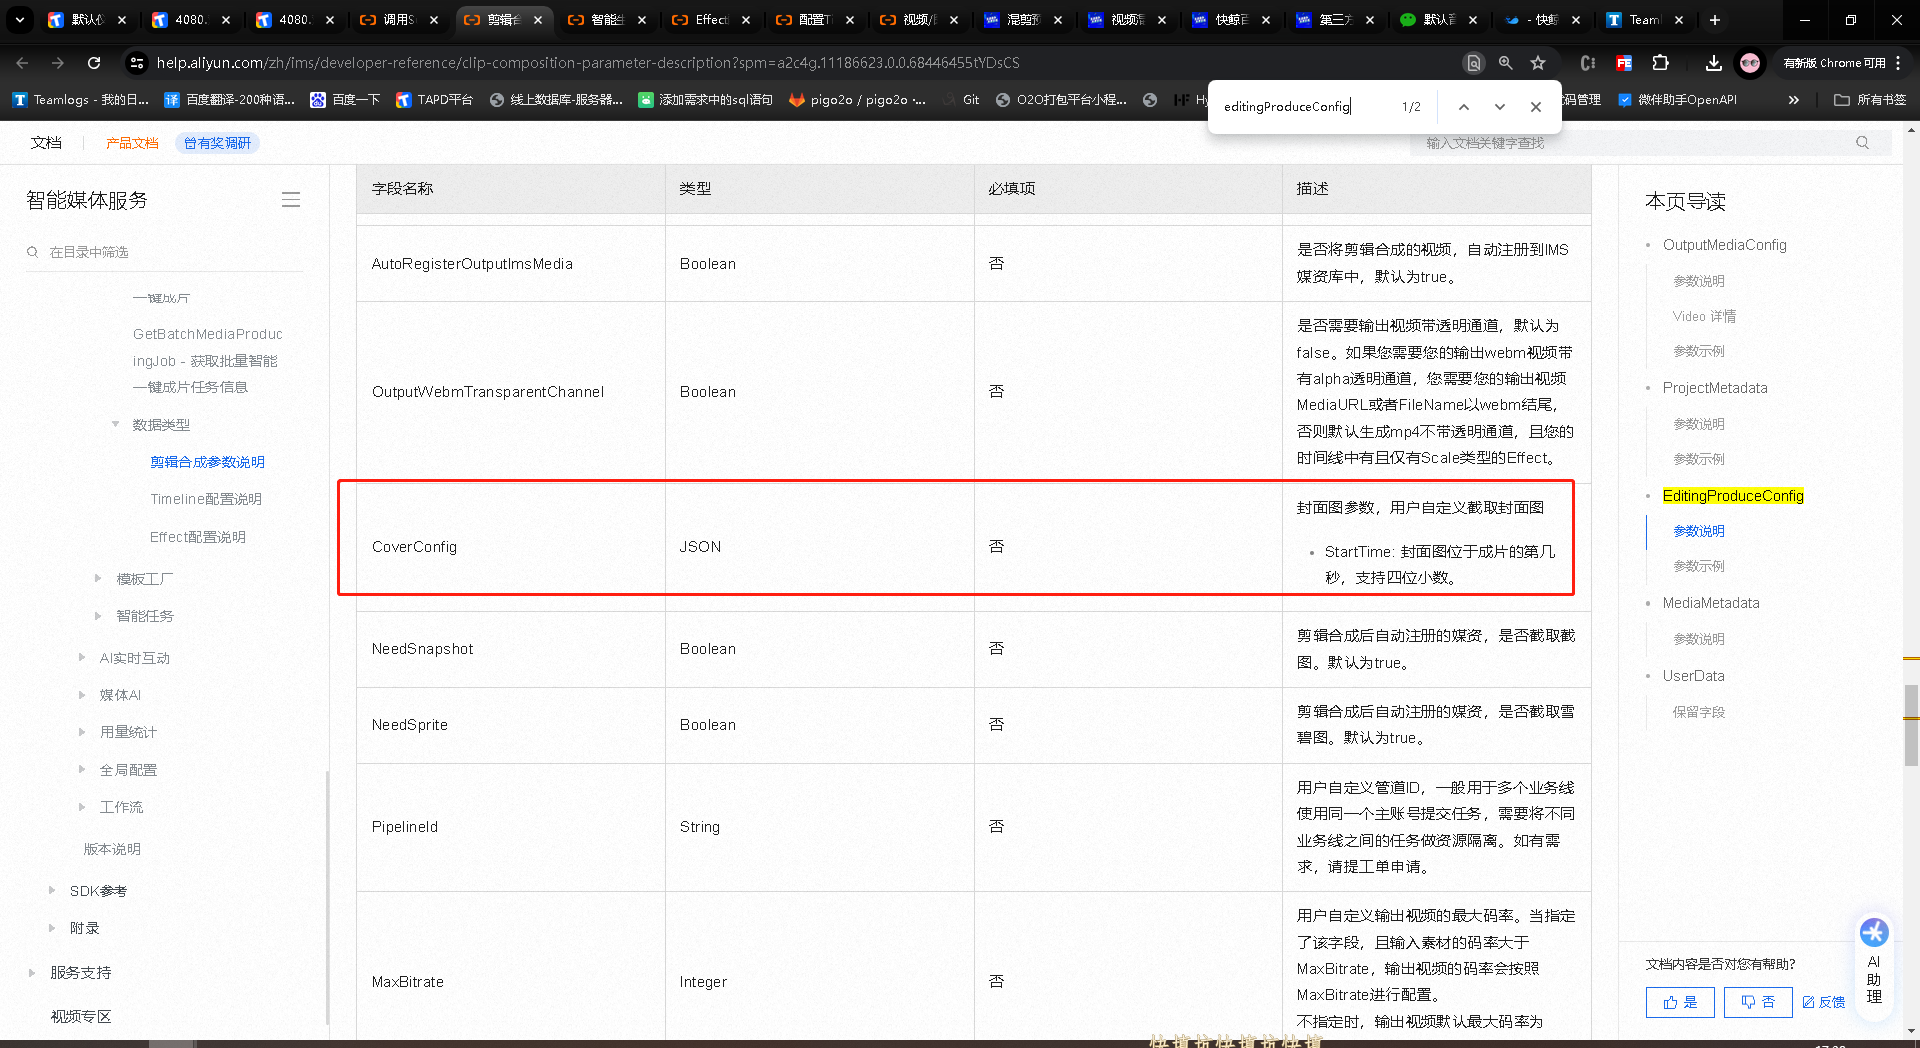Open a new browser tab
The height and width of the screenshot is (1048, 1920).
coord(1715,19)
